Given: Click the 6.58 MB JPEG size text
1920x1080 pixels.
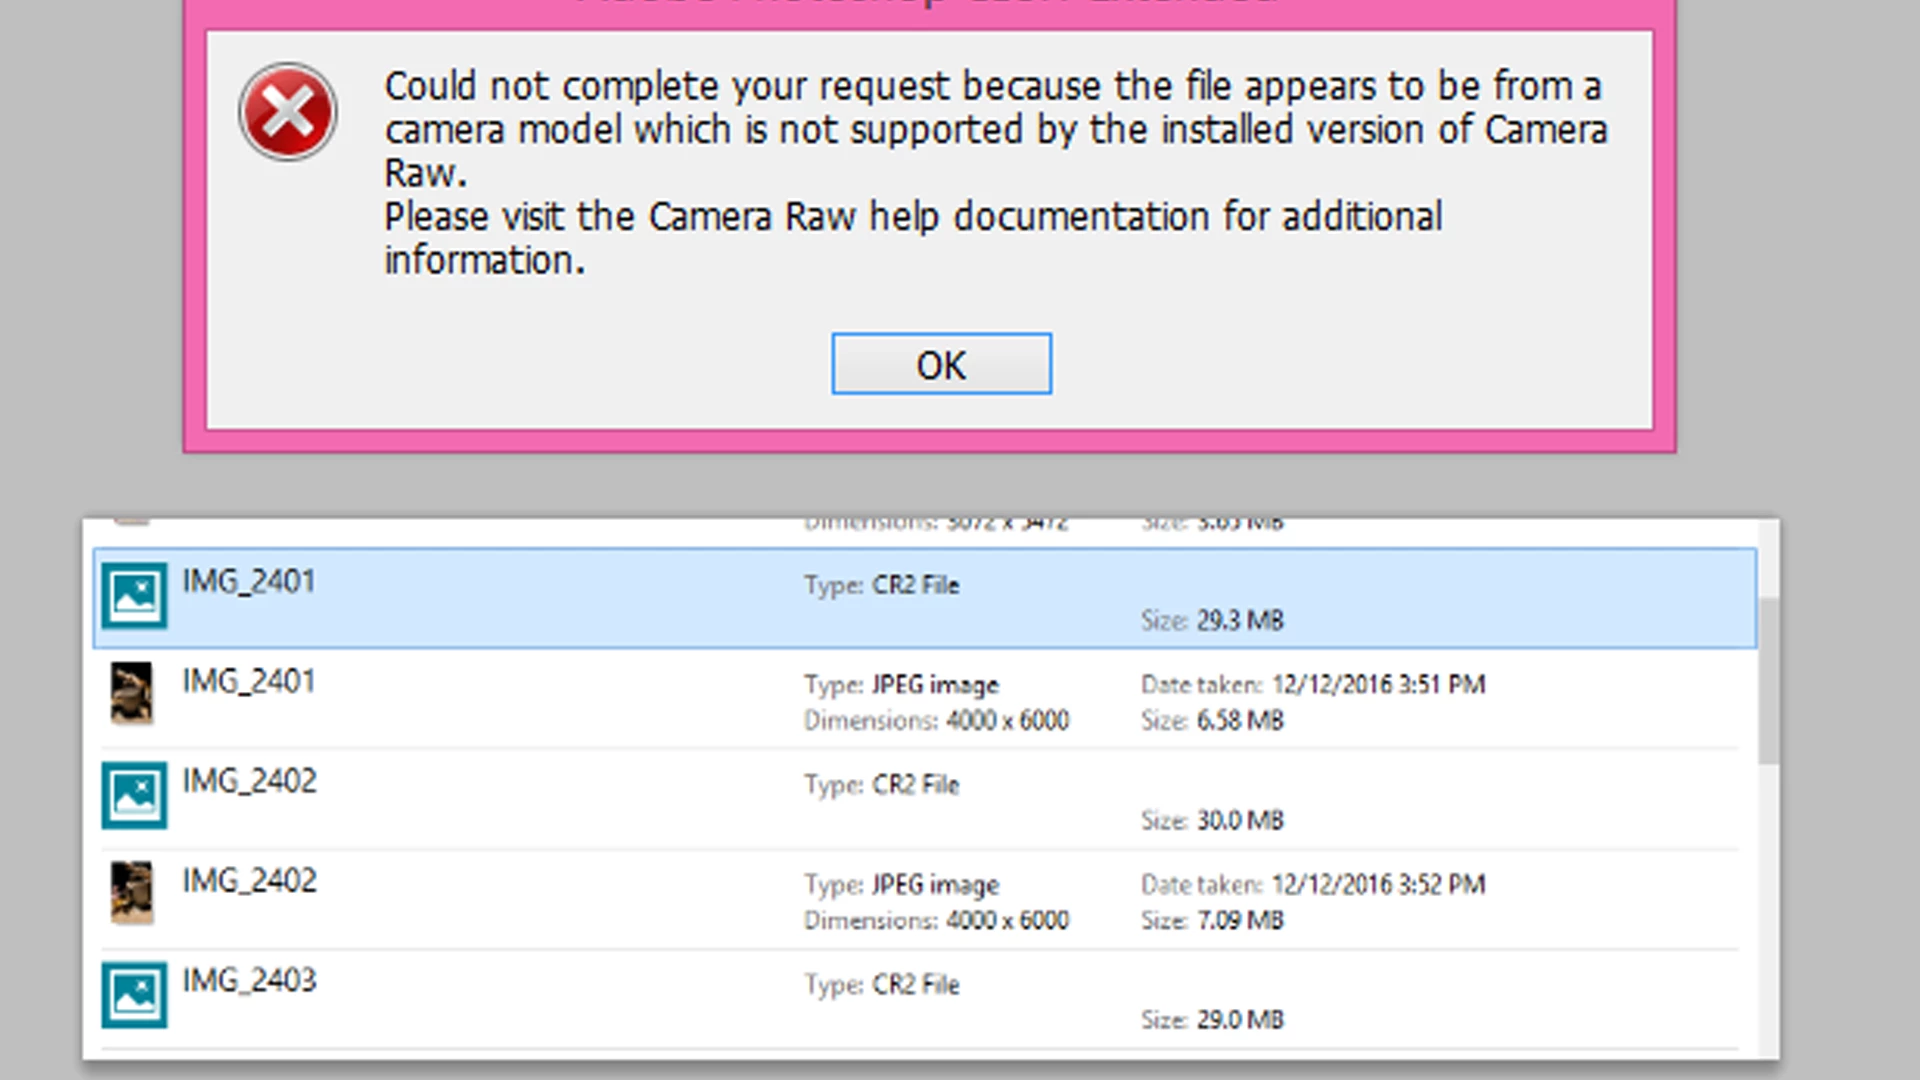Looking at the screenshot, I should point(1240,720).
